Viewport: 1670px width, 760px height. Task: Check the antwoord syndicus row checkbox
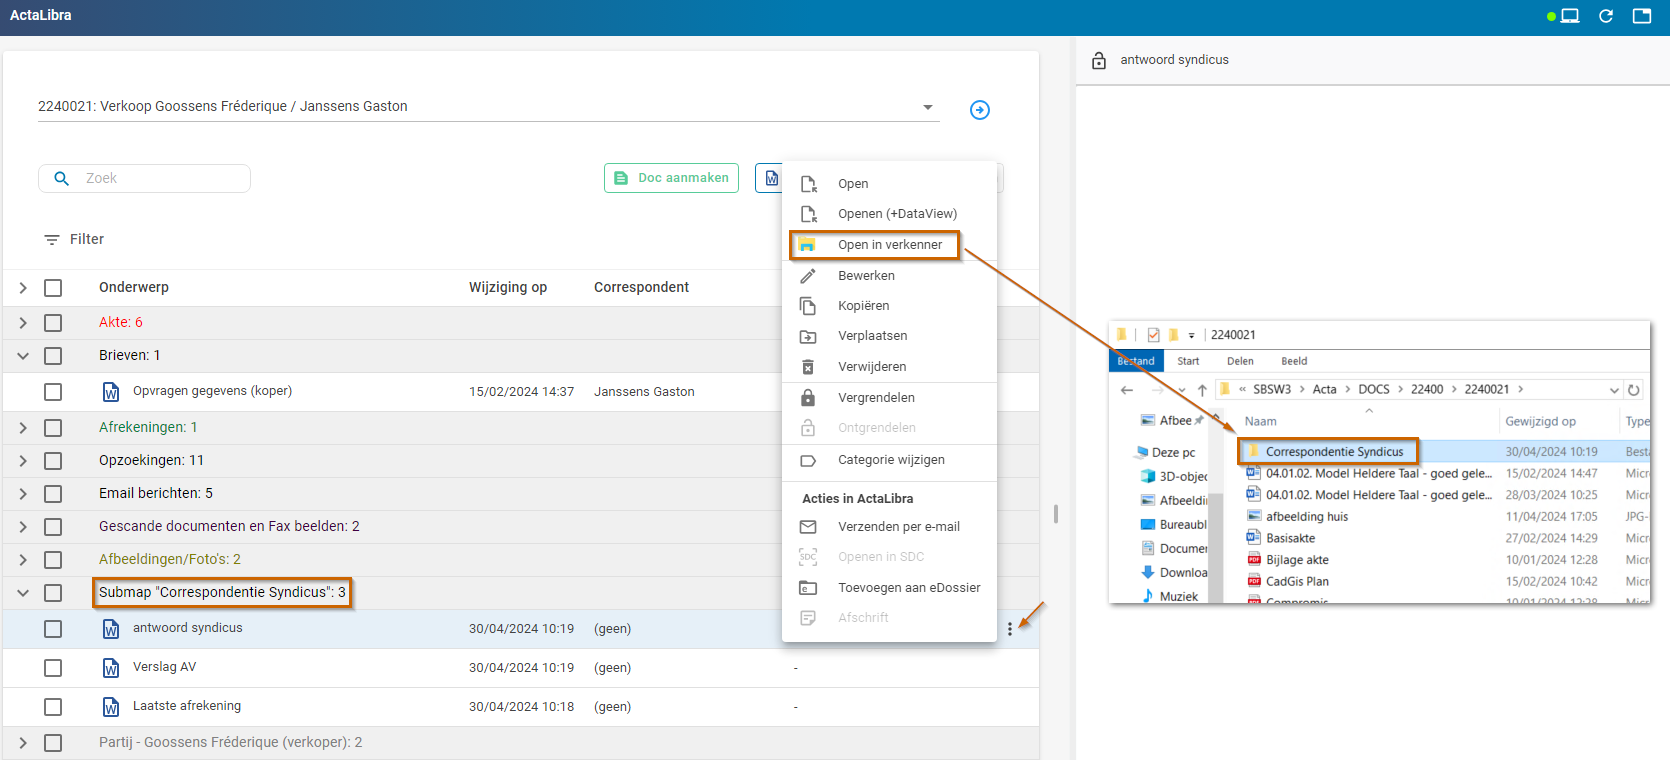point(53,629)
